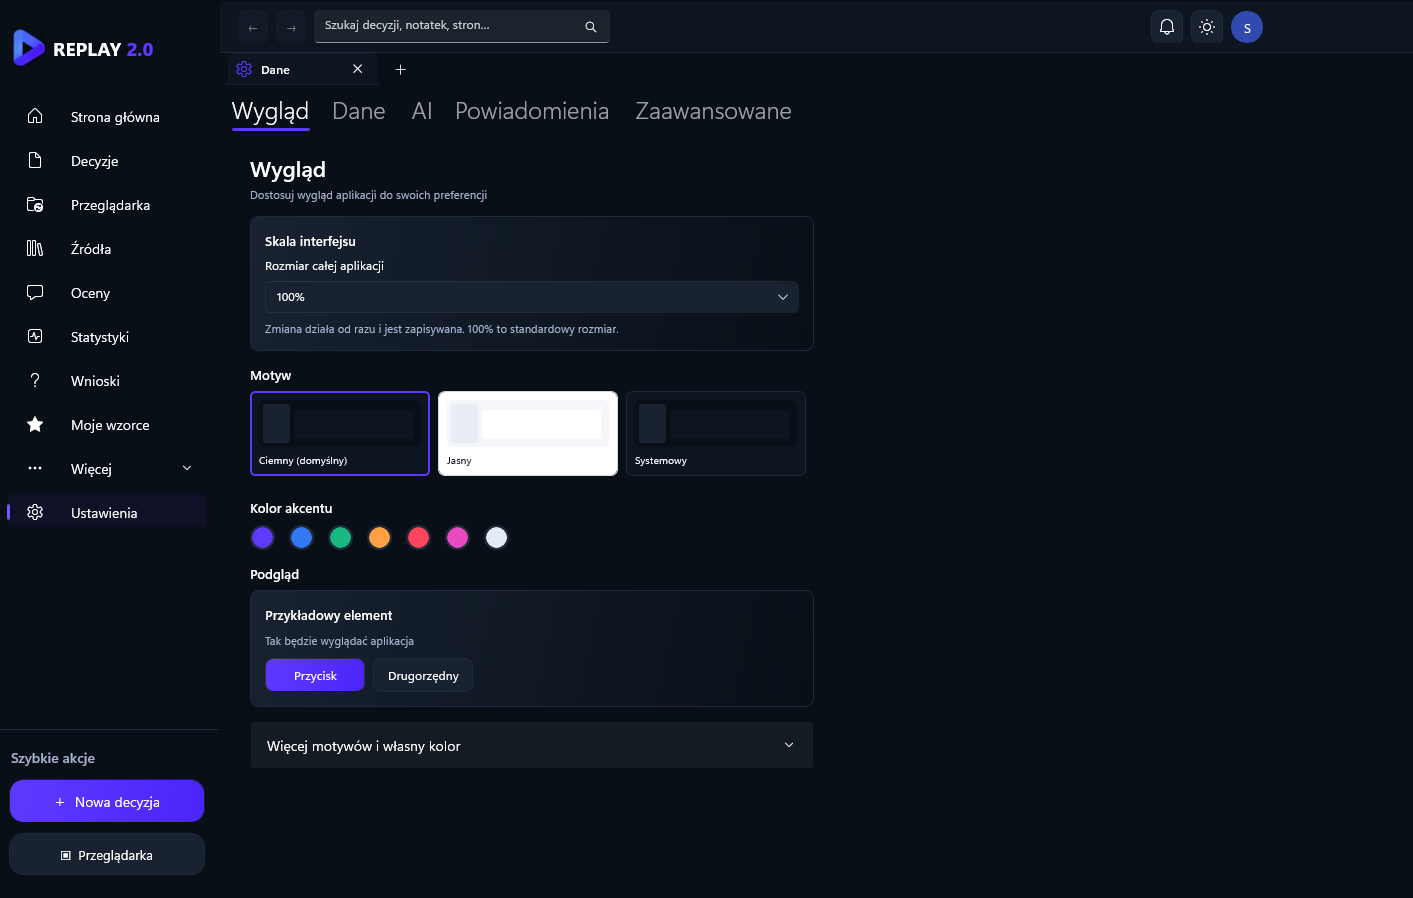1413x898 pixels.
Task: Open the interface scale 100% dropdown
Action: (x=532, y=297)
